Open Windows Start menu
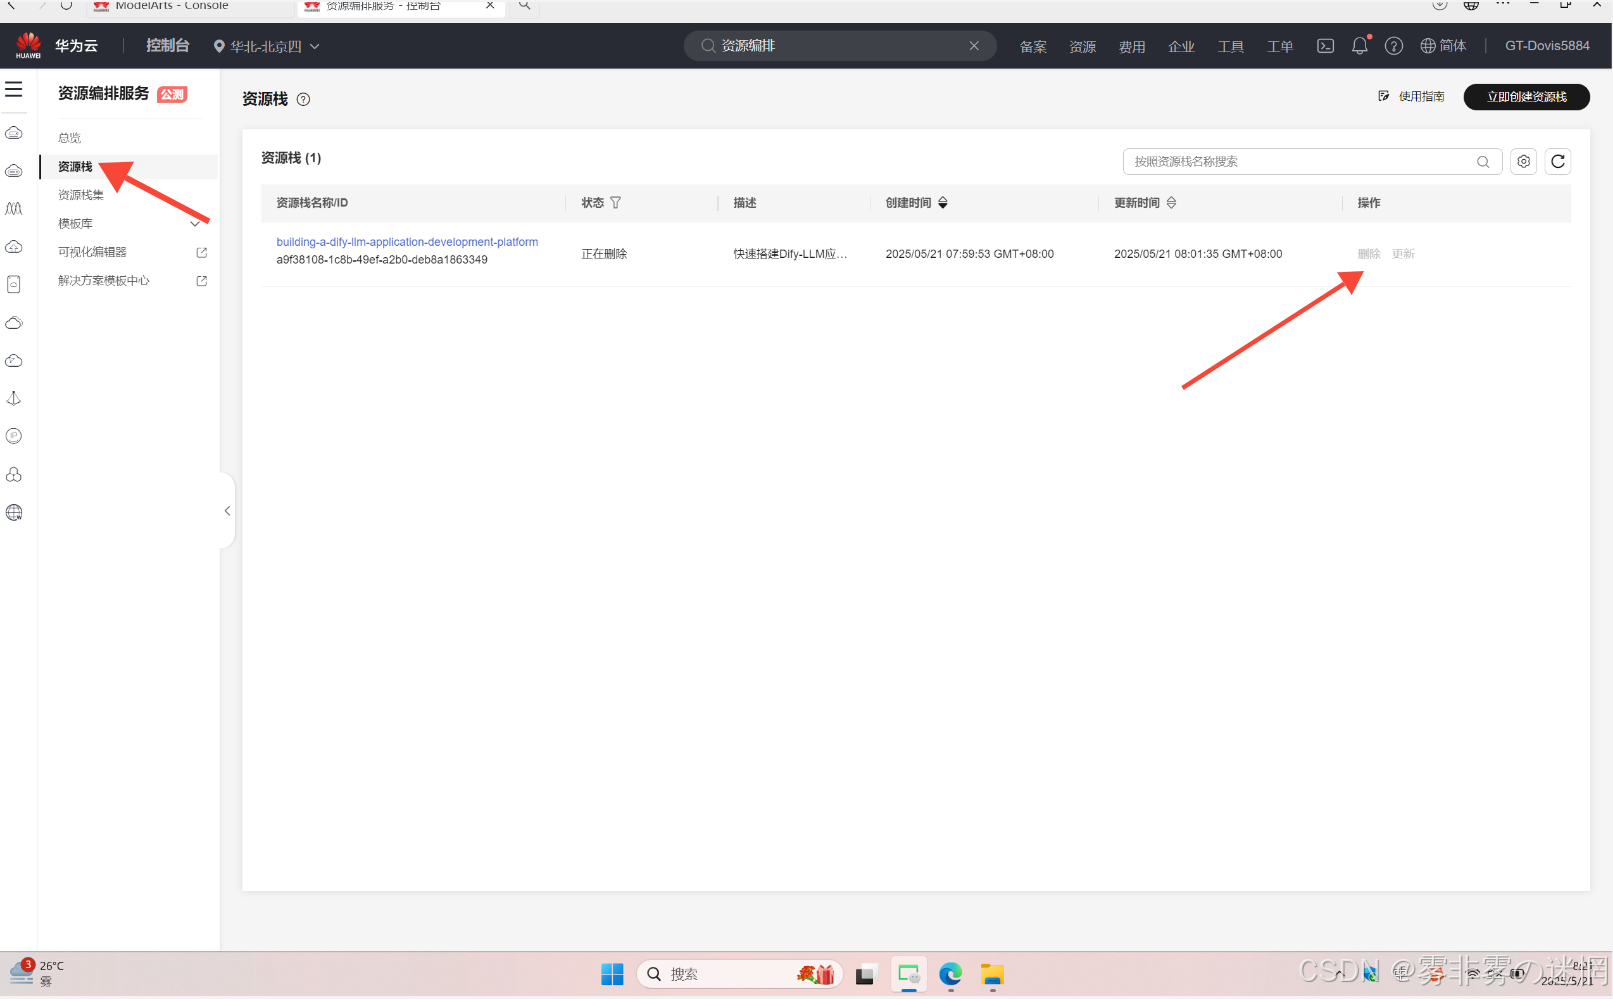Viewport: 1613px width, 999px height. [x=612, y=974]
